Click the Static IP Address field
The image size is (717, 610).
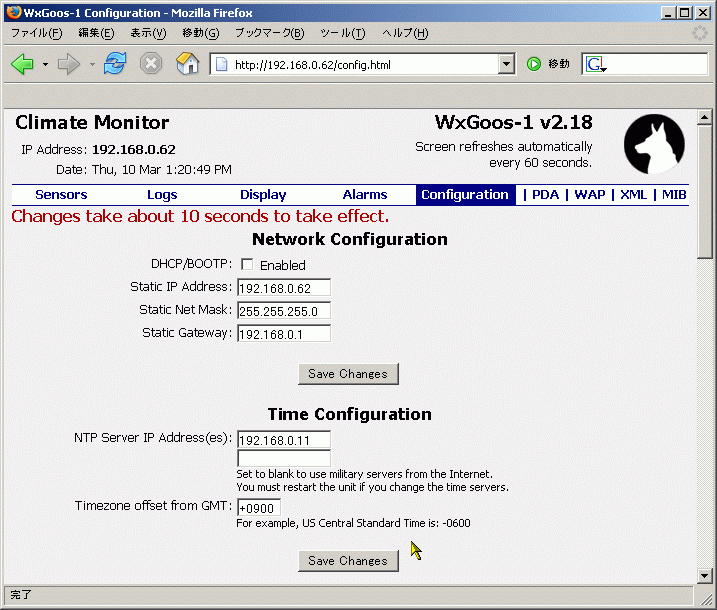point(284,288)
